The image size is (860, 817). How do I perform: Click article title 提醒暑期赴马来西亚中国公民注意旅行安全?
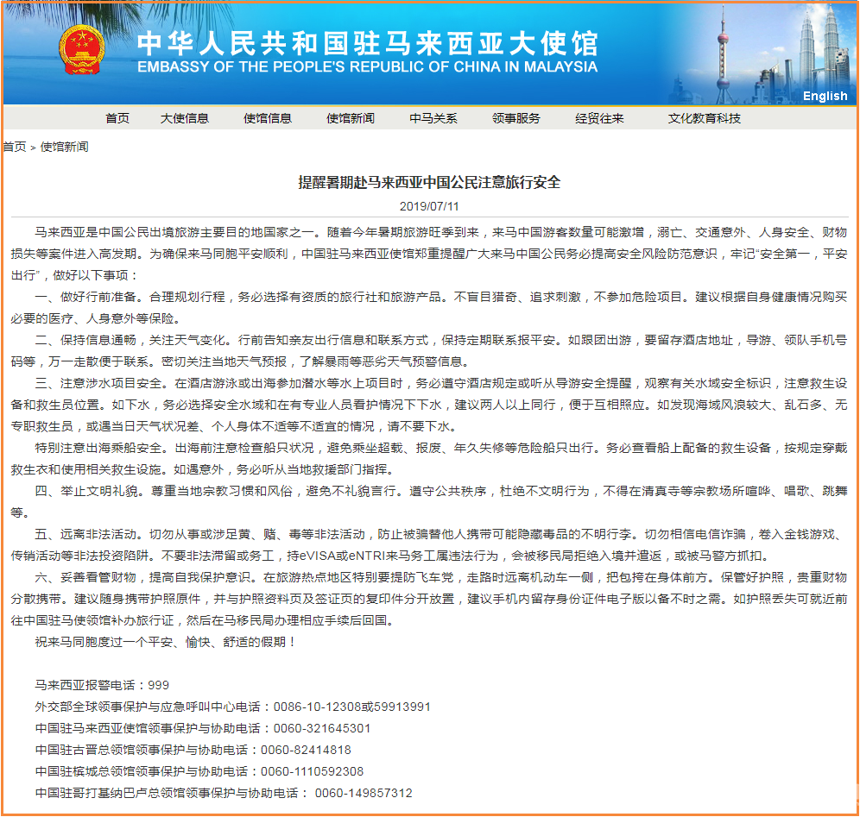[429, 182]
